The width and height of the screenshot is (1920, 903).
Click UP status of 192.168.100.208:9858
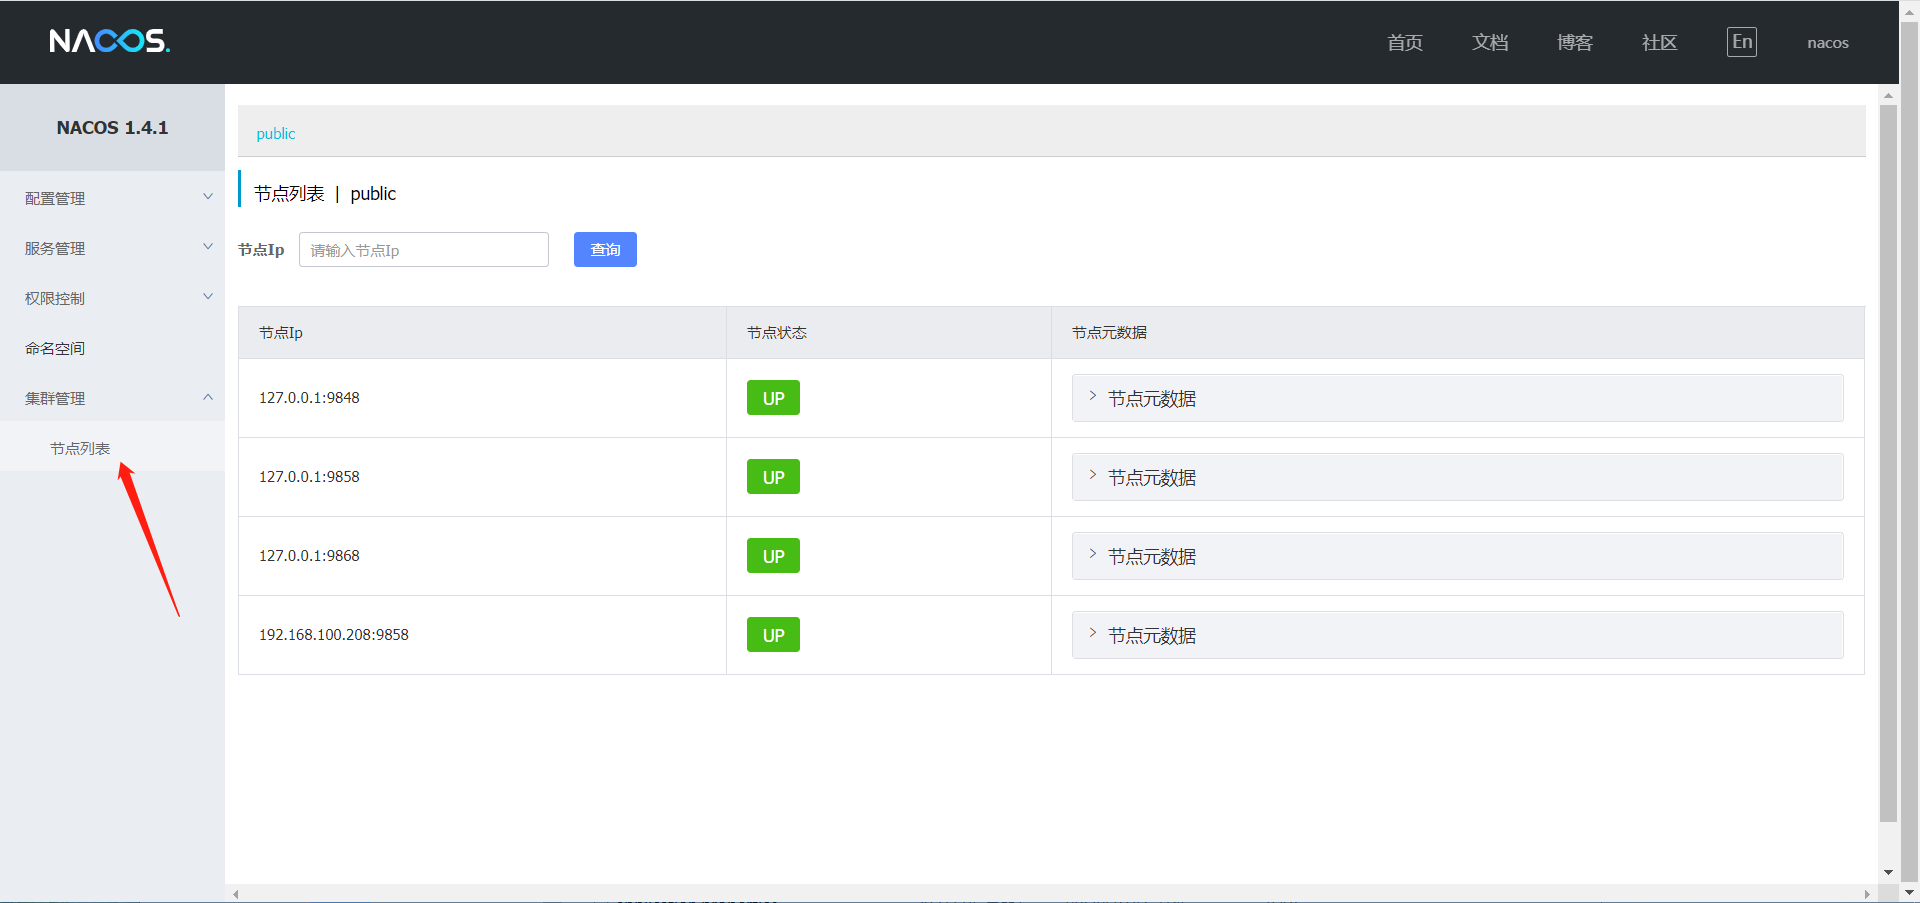[773, 635]
